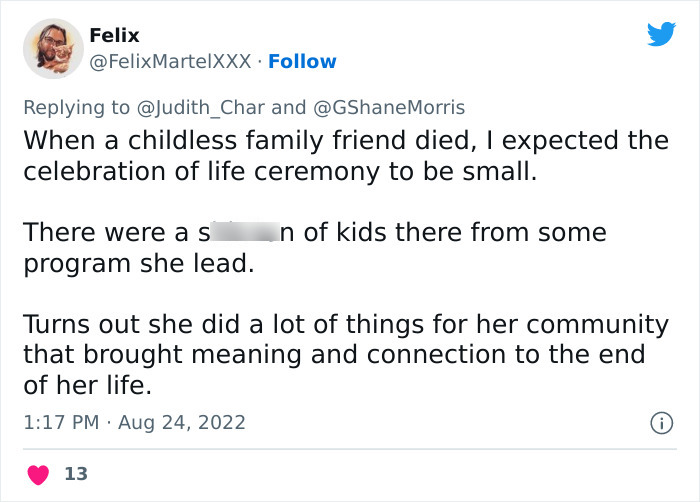The image size is (700, 502).
Task: Click the Twitter bird logo
Action: click(x=661, y=35)
